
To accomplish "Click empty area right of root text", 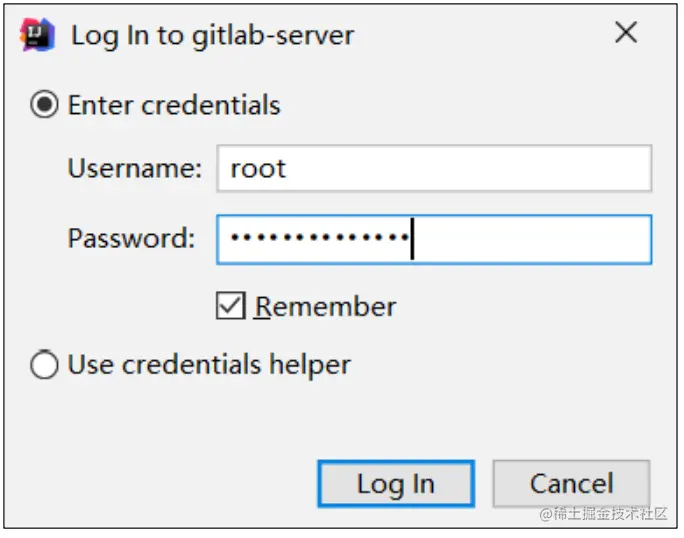I will (x=469, y=168).
